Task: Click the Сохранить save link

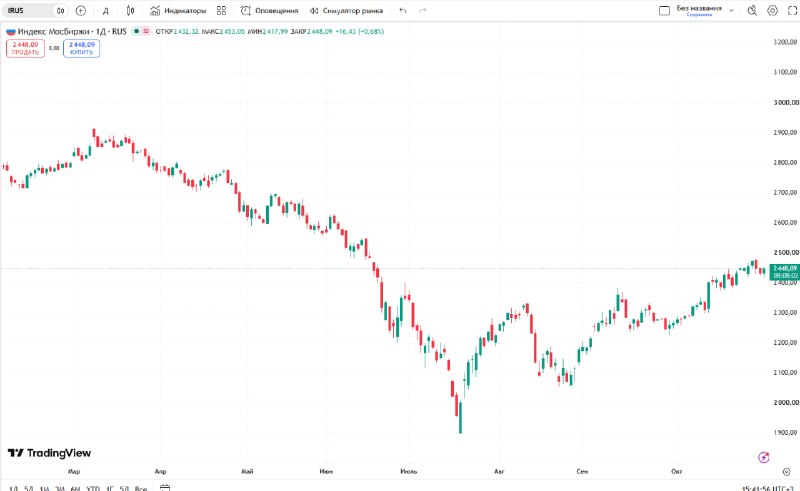Action: pos(699,15)
